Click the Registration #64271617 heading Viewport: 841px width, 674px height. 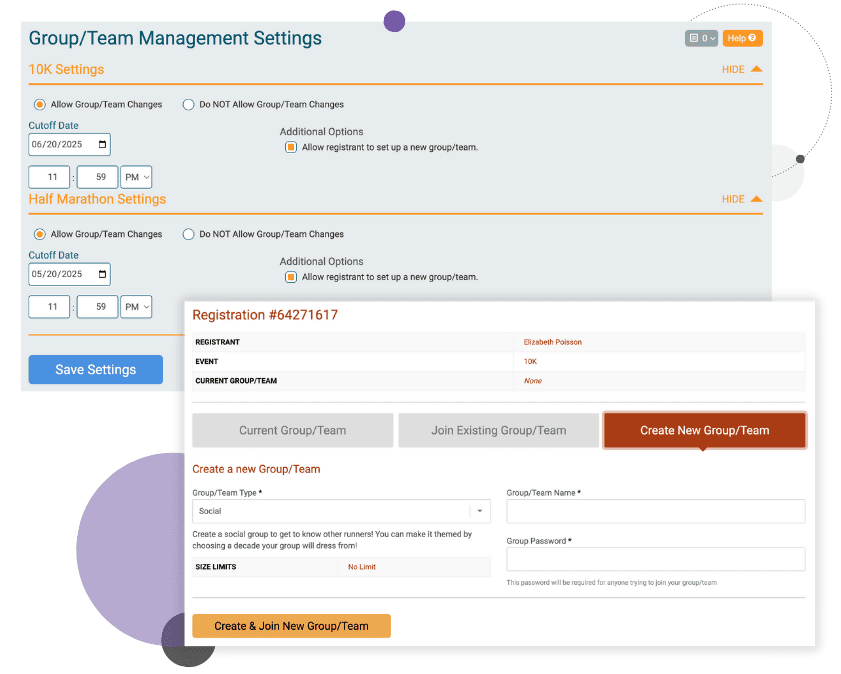(x=265, y=315)
